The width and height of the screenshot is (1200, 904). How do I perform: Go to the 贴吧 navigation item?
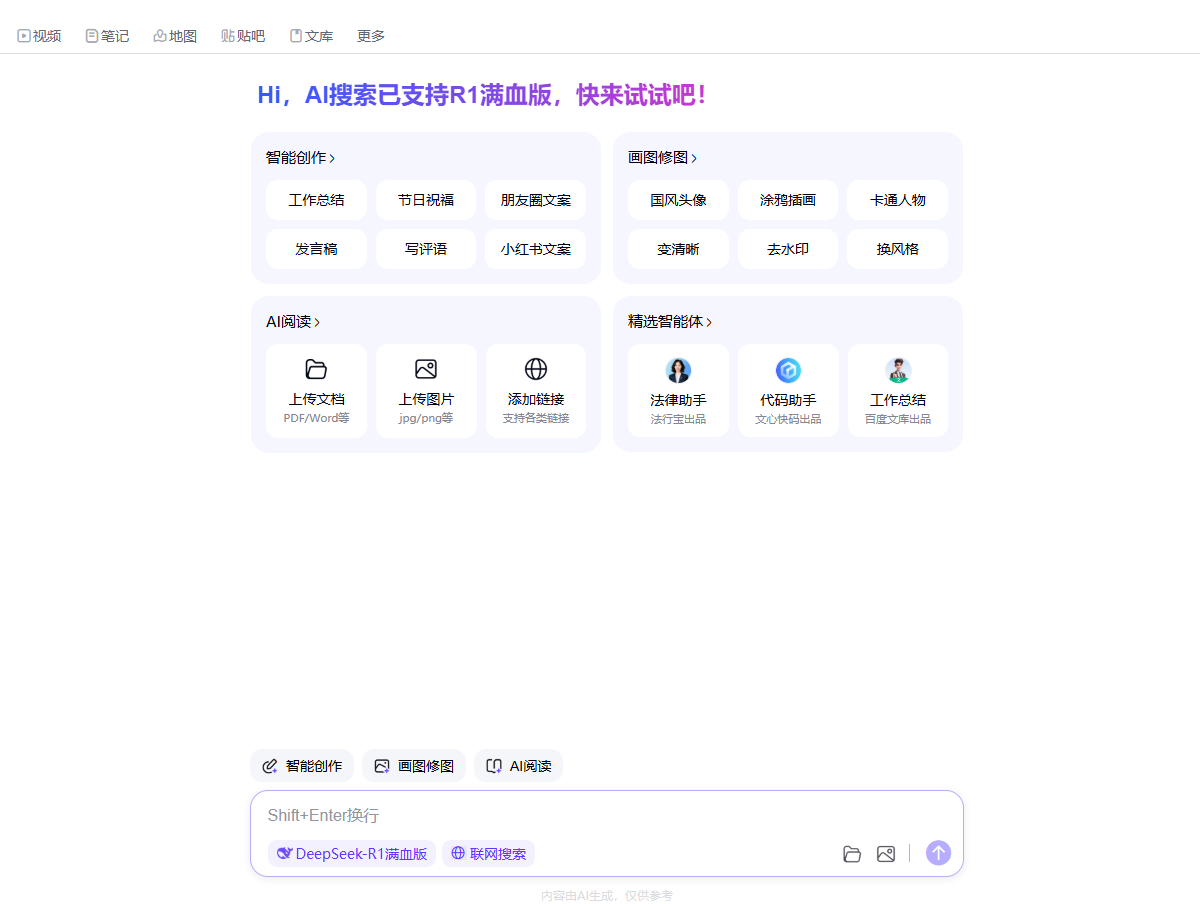point(243,36)
